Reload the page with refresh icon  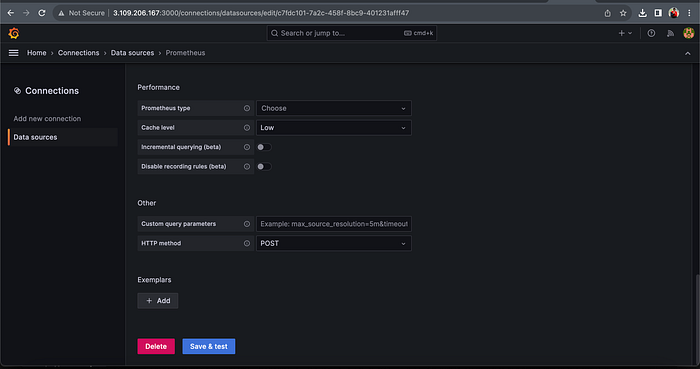pos(42,13)
